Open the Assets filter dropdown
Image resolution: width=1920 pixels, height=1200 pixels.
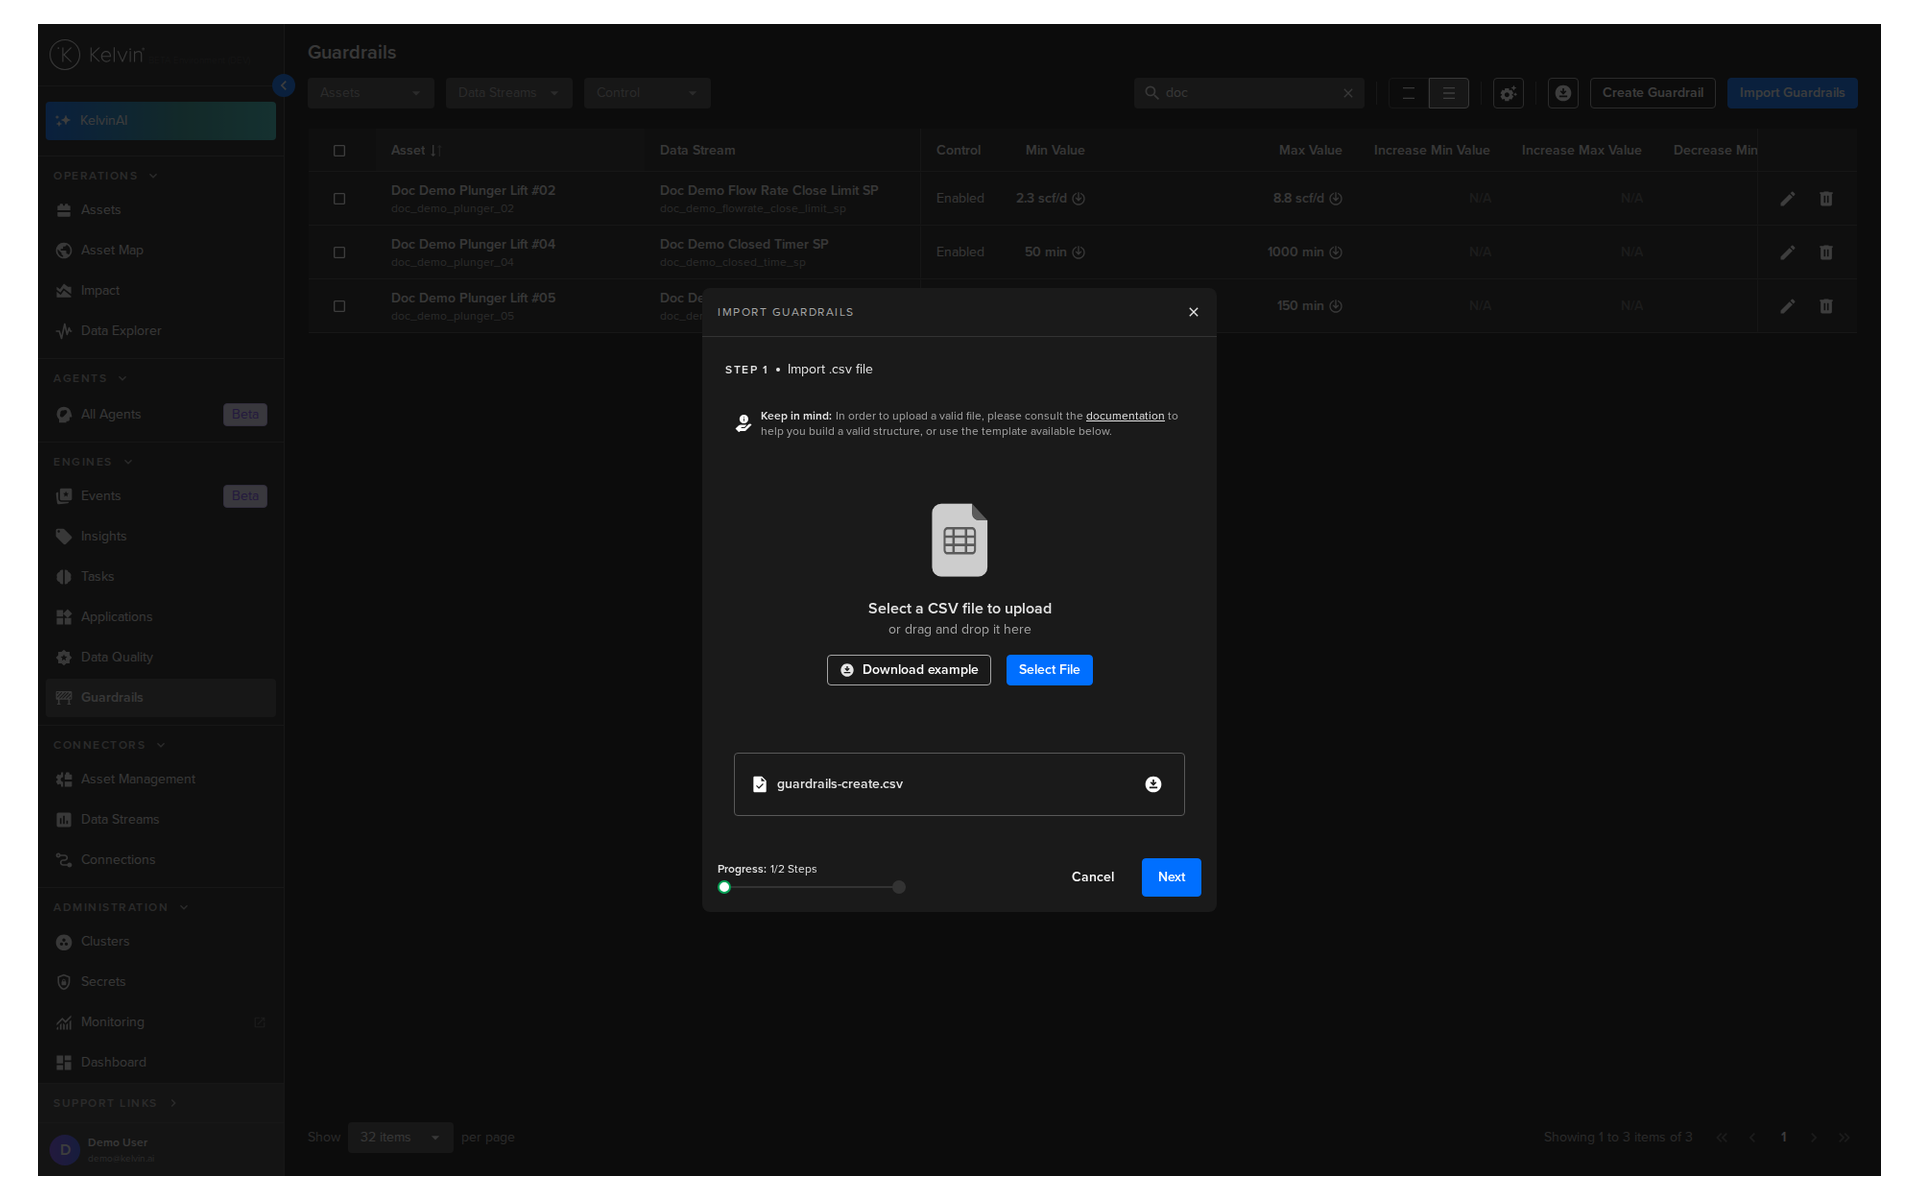[x=371, y=93]
